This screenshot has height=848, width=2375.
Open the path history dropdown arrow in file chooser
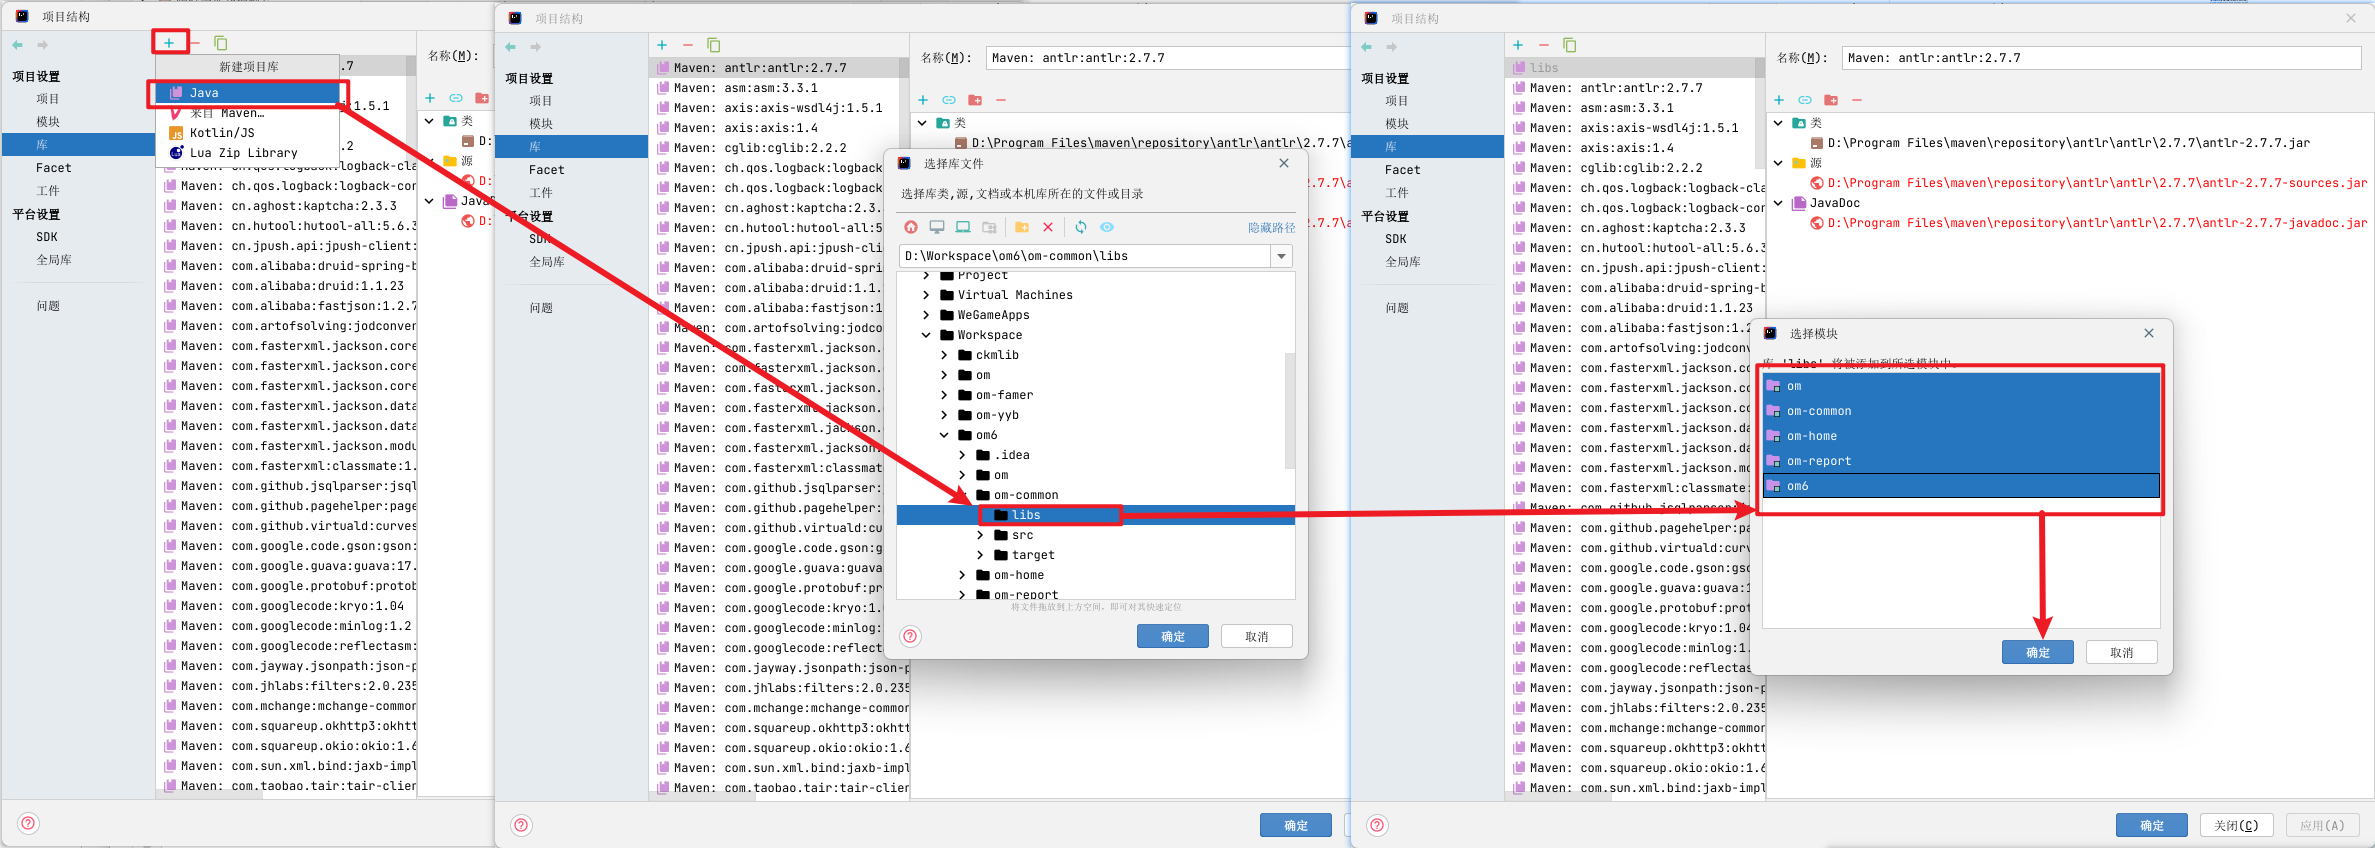(x=1281, y=257)
